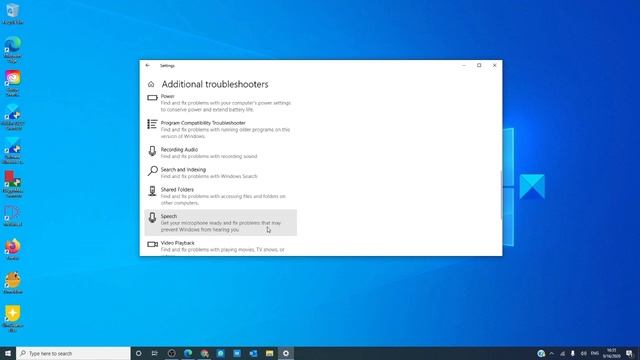Click the volume speaker tray icon

(584, 353)
